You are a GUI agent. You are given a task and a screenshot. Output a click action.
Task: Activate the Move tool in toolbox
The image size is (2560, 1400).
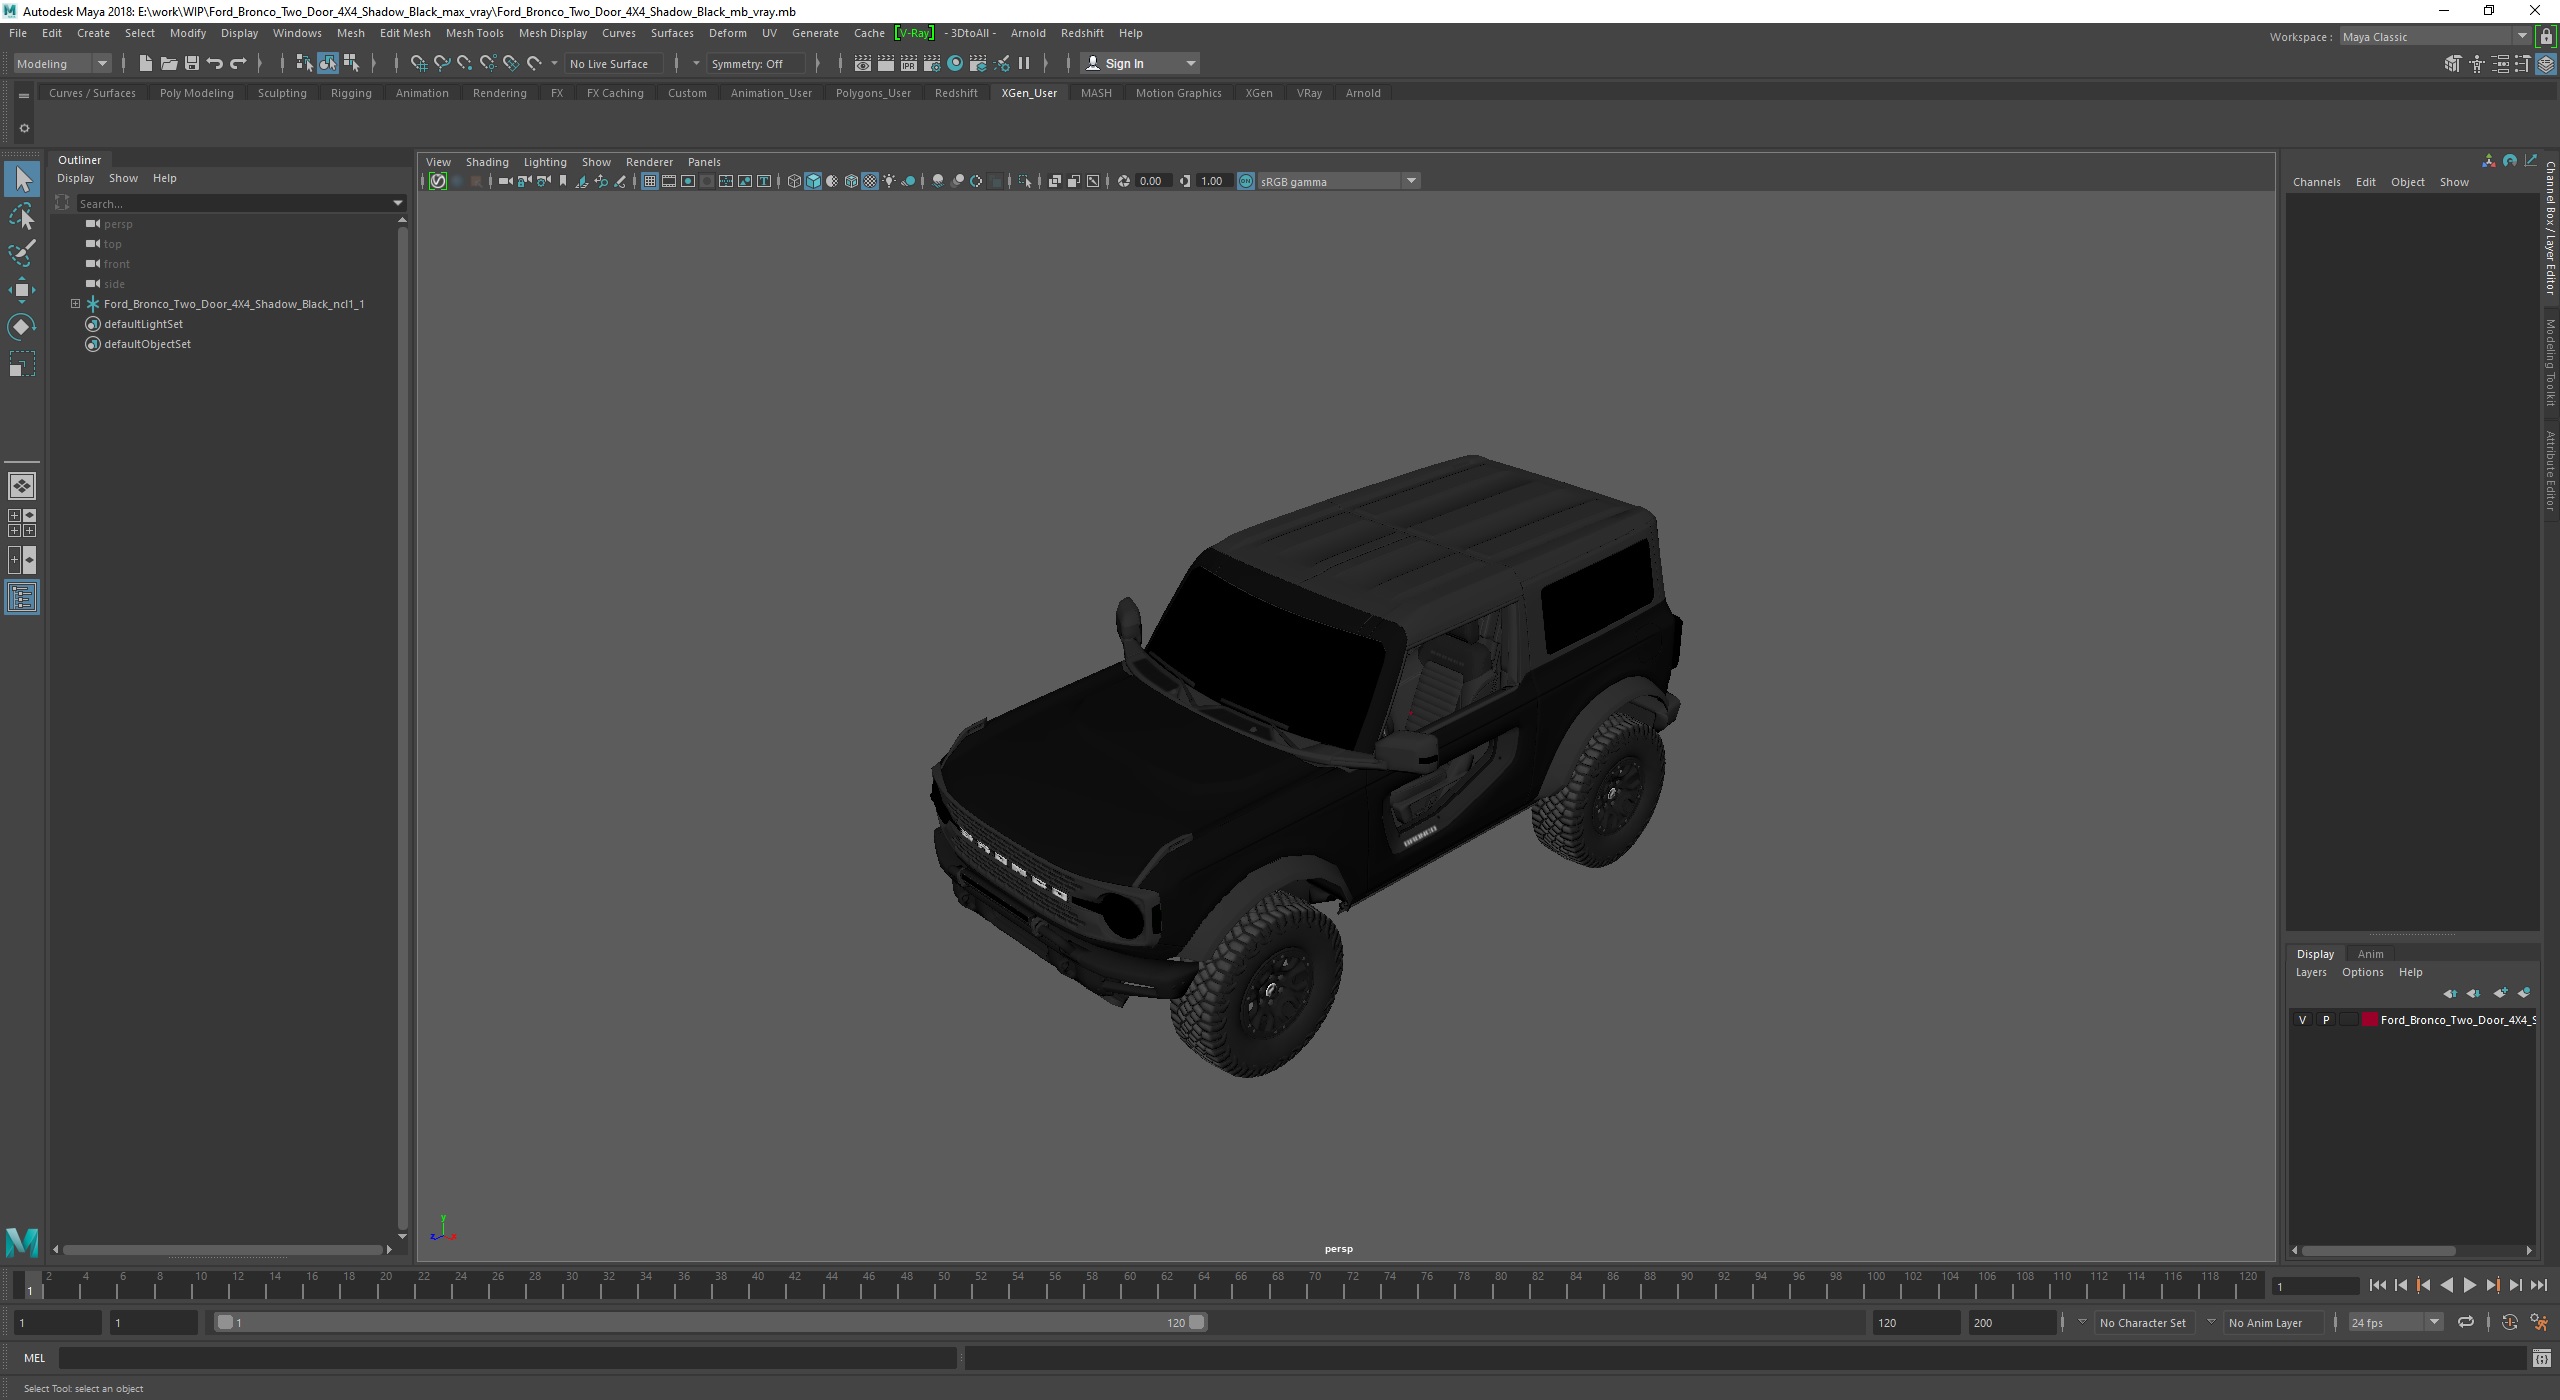(x=22, y=290)
